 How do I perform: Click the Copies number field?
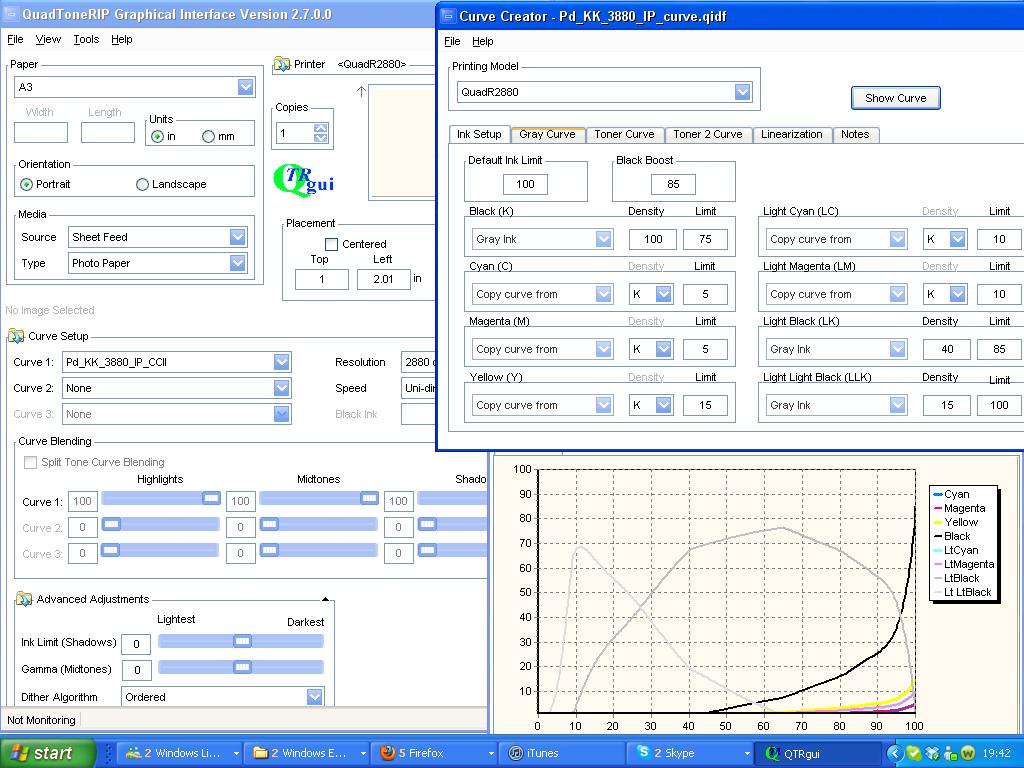click(x=296, y=133)
